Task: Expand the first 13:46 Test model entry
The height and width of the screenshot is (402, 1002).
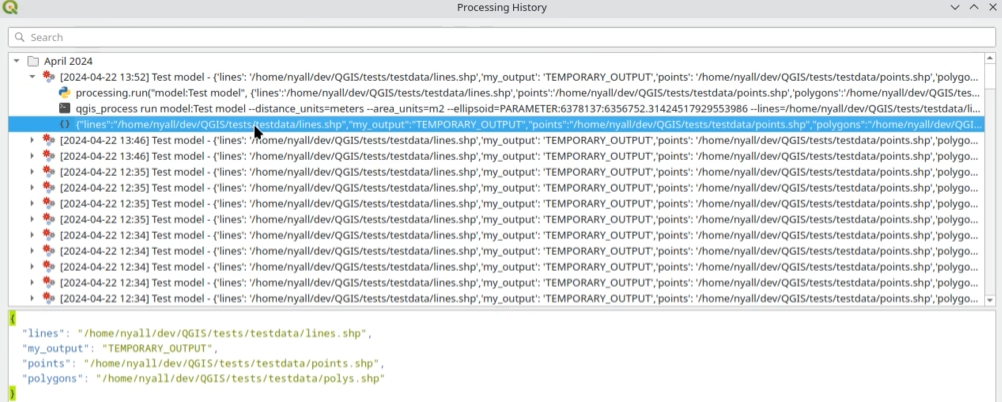Action: (x=32, y=140)
